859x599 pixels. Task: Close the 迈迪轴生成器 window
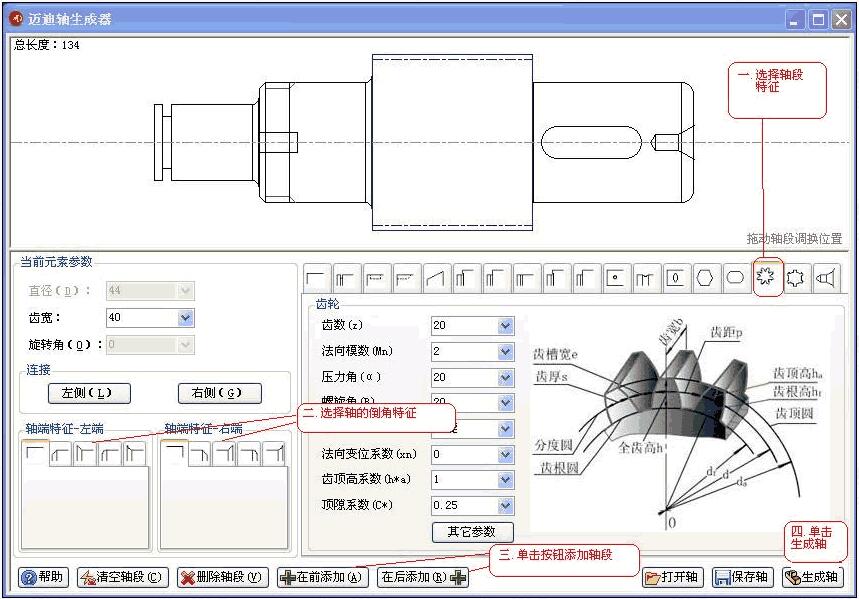841,20
